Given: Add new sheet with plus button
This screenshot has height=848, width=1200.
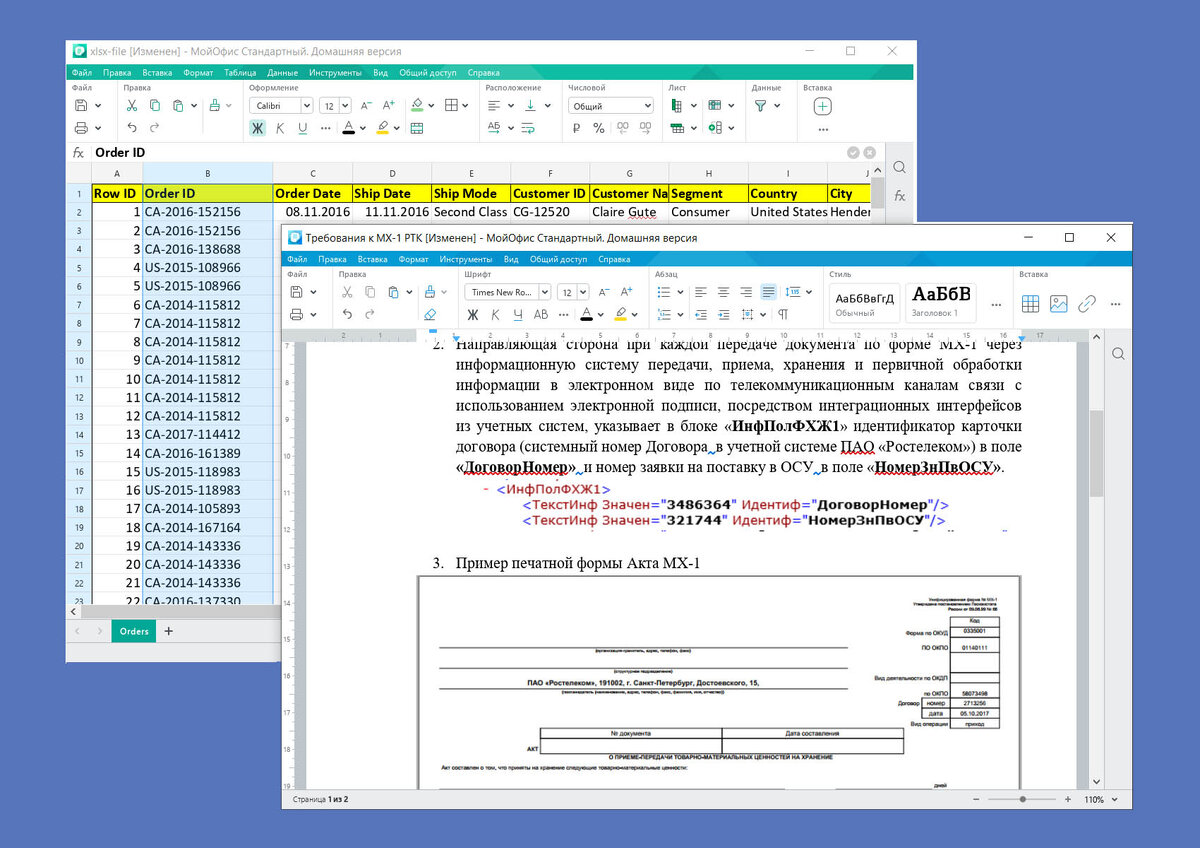Looking at the screenshot, I should click(168, 631).
